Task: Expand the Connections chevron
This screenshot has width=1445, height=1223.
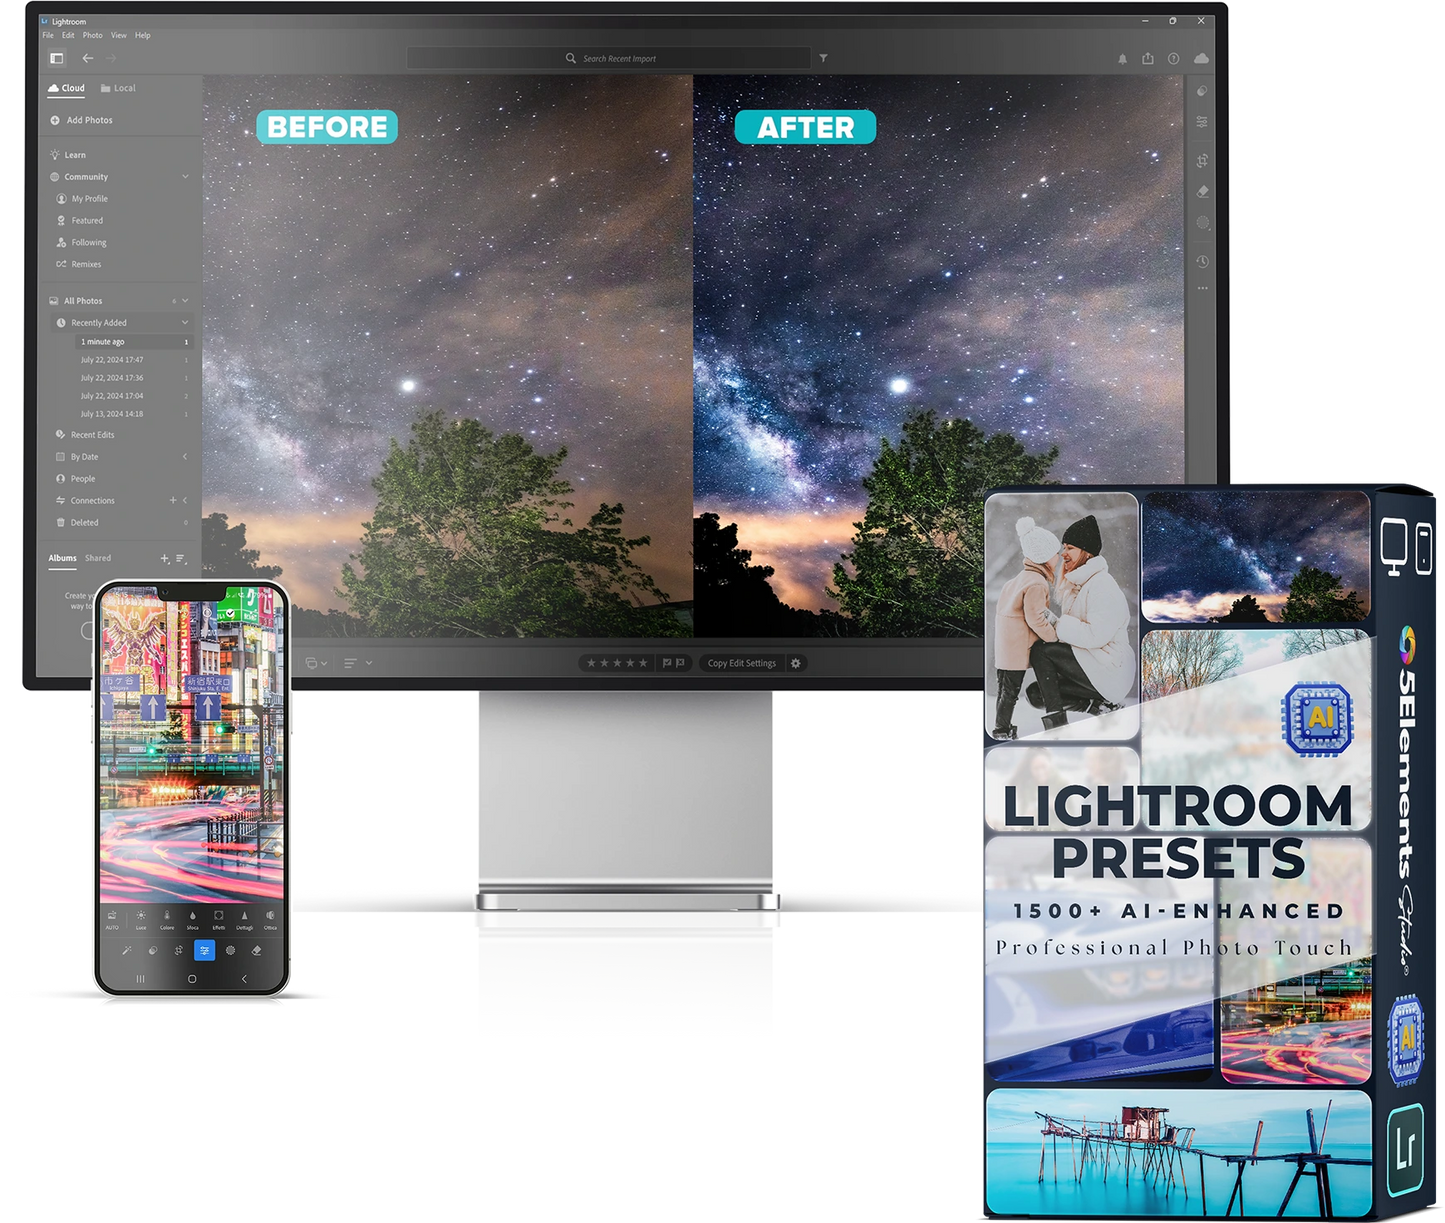Action: point(185,500)
